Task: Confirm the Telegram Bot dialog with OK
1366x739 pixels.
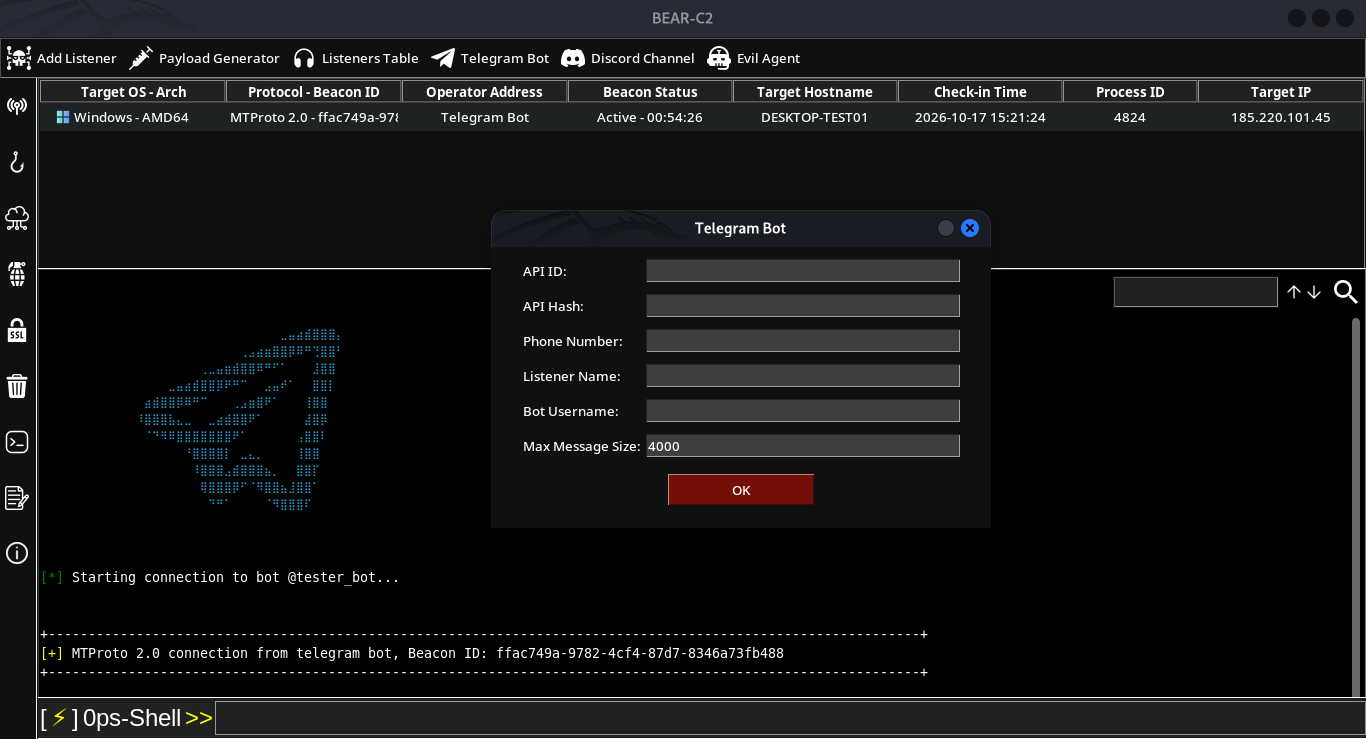Action: (x=741, y=490)
